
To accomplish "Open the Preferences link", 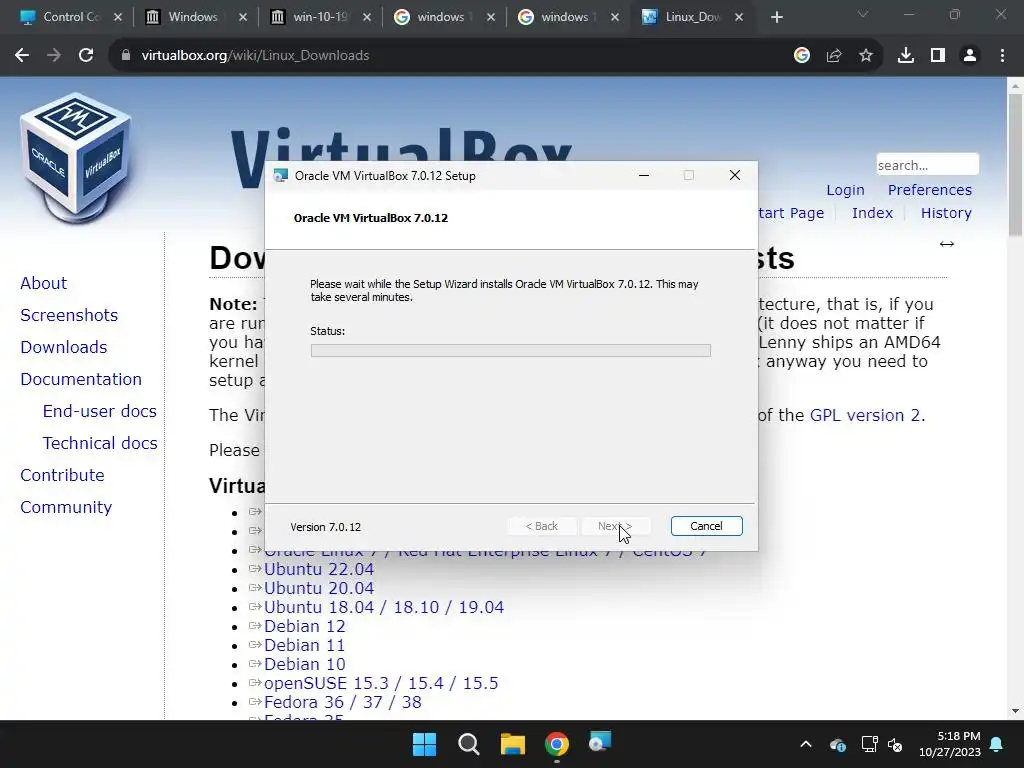I will [x=929, y=190].
